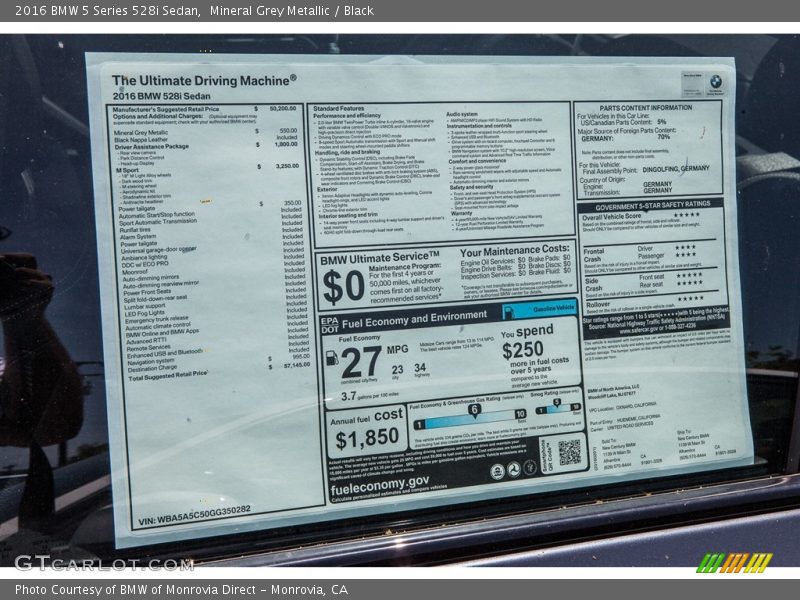Screen dimensions: 800x600
Task: Click 'Total Suggested Retail Price' line
Action: pyautogui.click(x=168, y=376)
